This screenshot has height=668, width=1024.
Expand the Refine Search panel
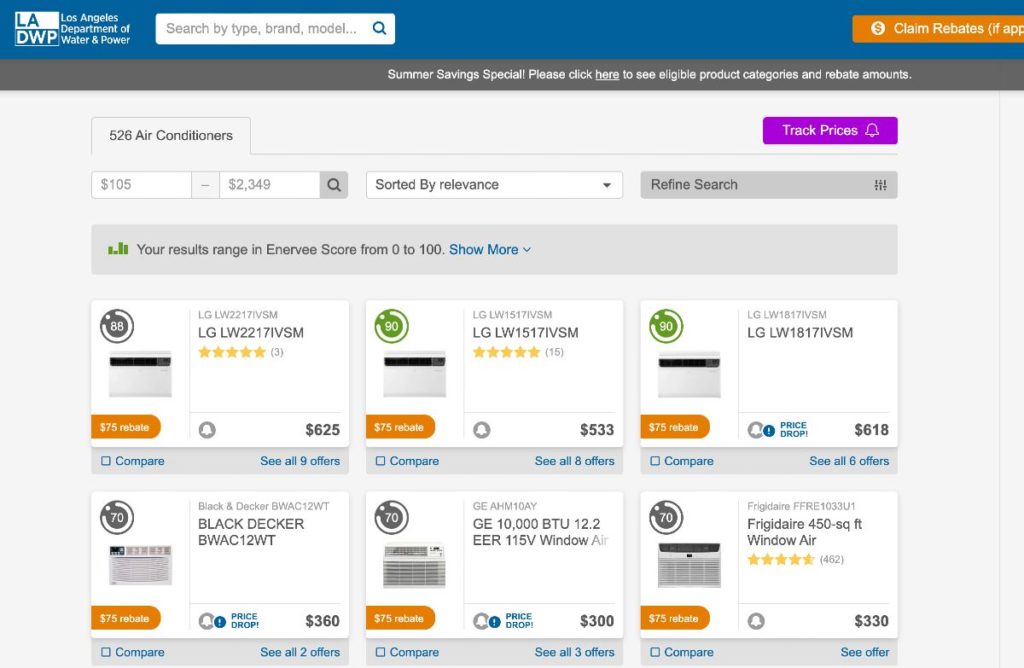pyautogui.click(x=769, y=185)
